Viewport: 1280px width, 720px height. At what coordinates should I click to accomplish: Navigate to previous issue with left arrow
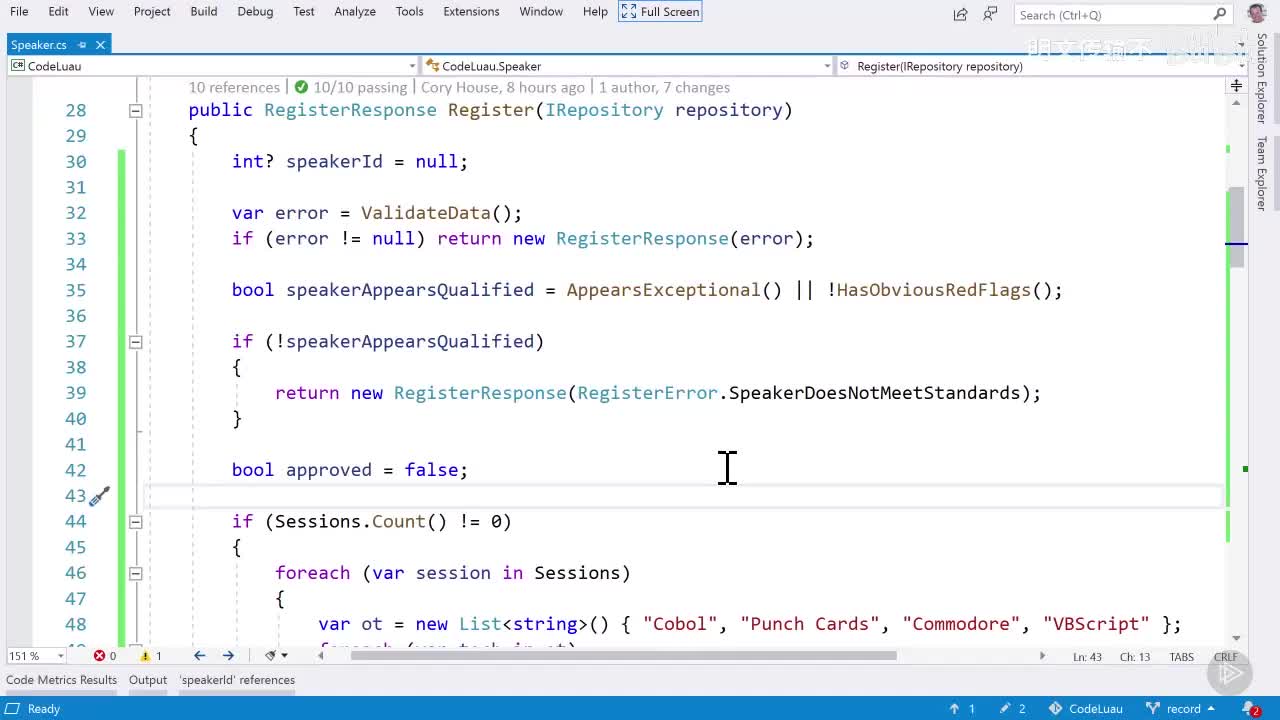pyautogui.click(x=199, y=656)
